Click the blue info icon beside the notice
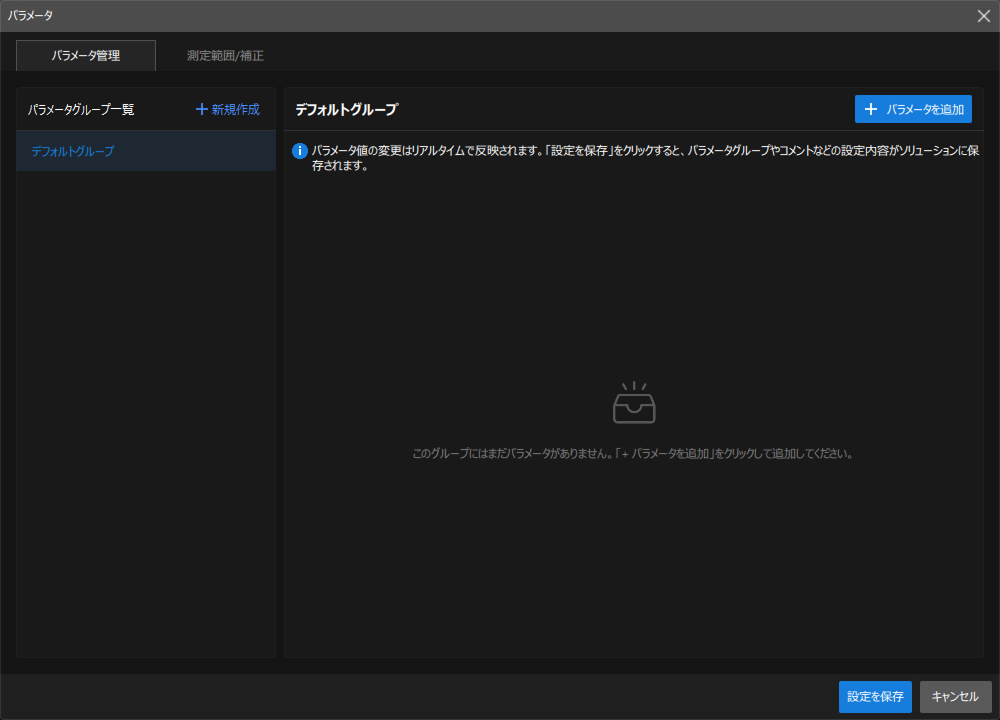 (x=300, y=151)
